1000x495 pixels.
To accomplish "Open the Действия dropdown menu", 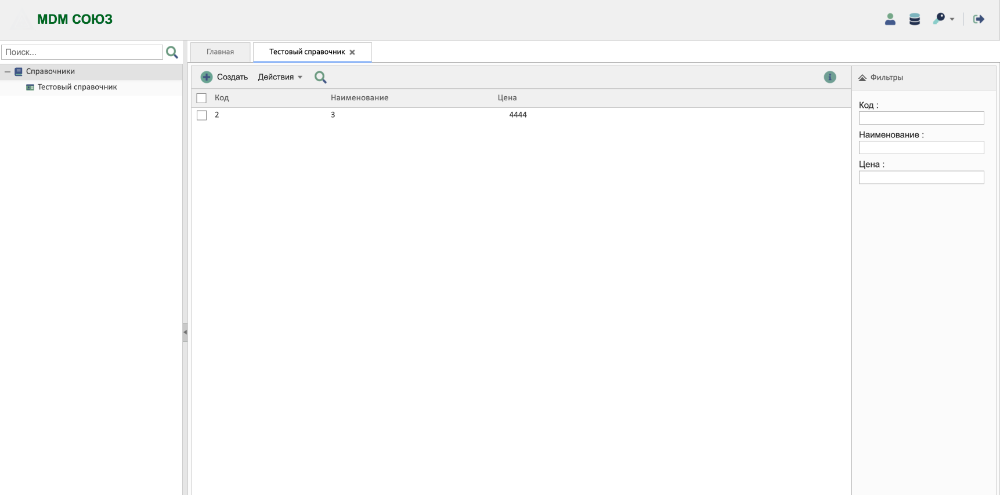I will (x=279, y=77).
